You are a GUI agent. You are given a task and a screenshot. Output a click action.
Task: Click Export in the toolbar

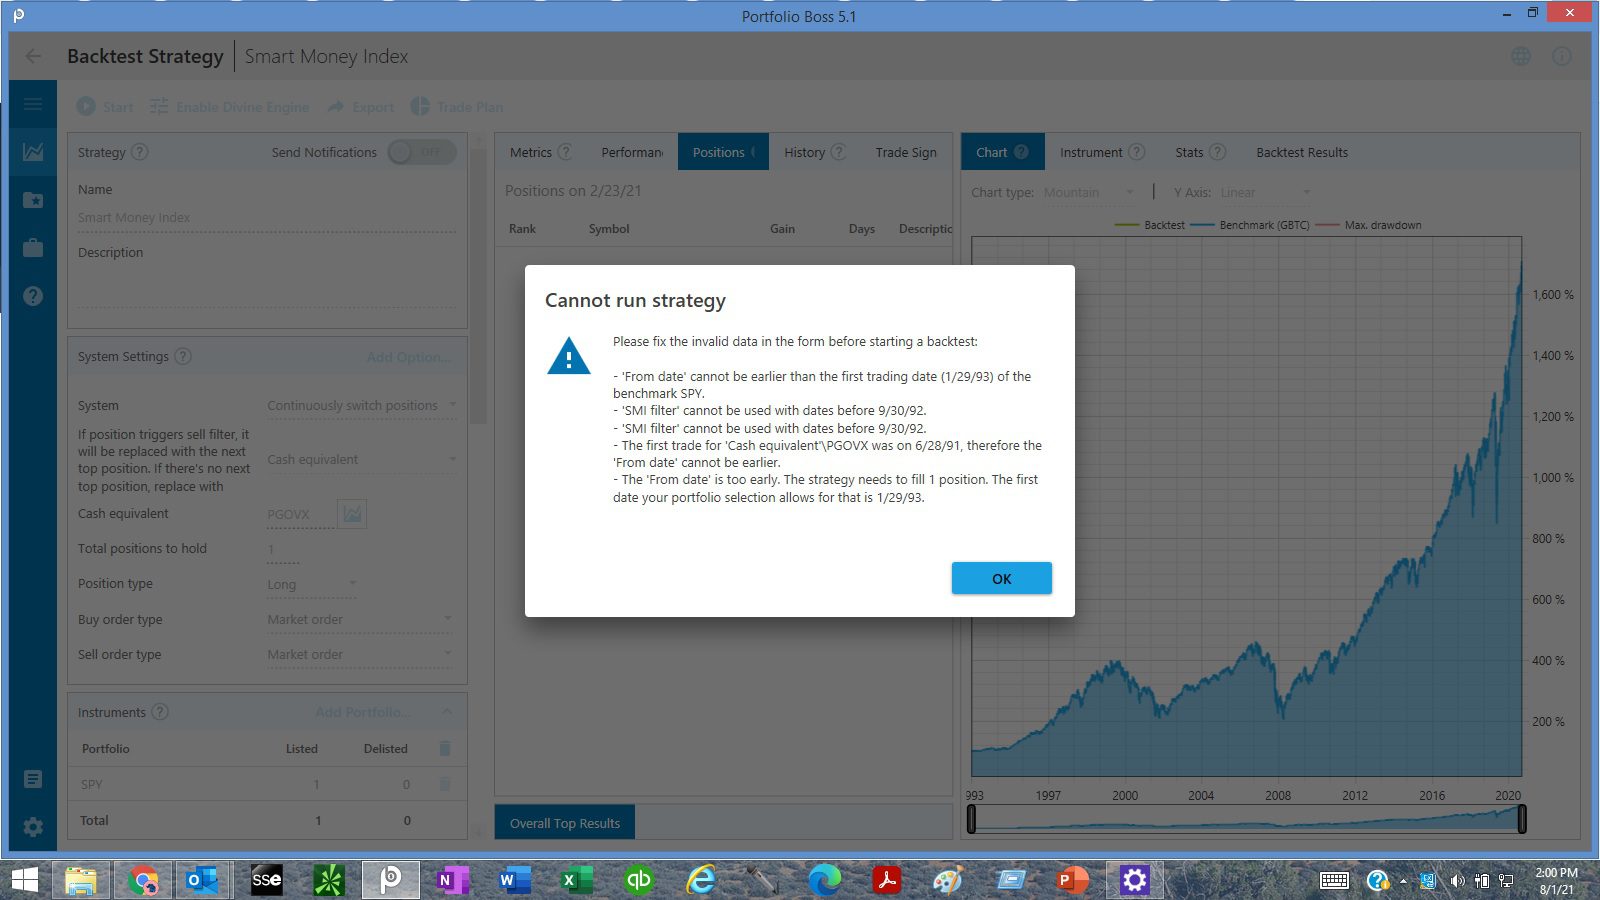coord(361,107)
